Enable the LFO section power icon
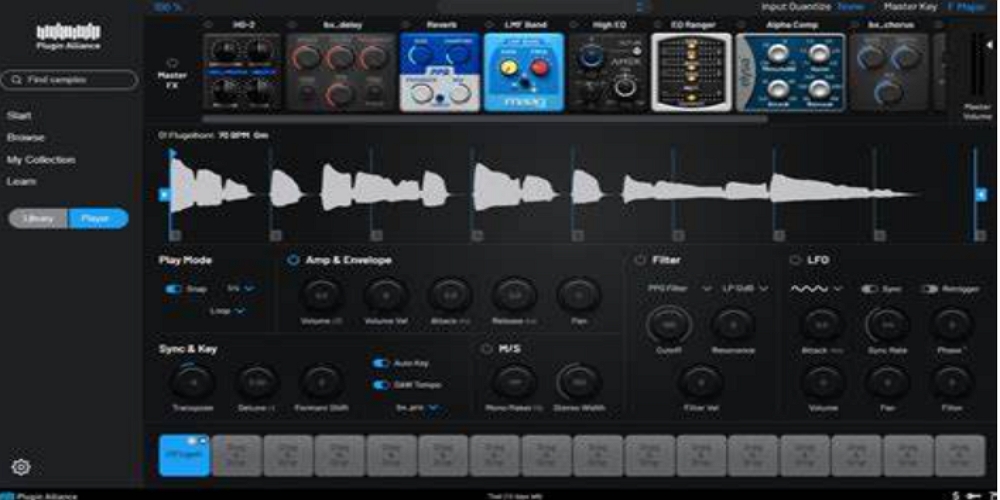 pyautogui.click(x=795, y=260)
